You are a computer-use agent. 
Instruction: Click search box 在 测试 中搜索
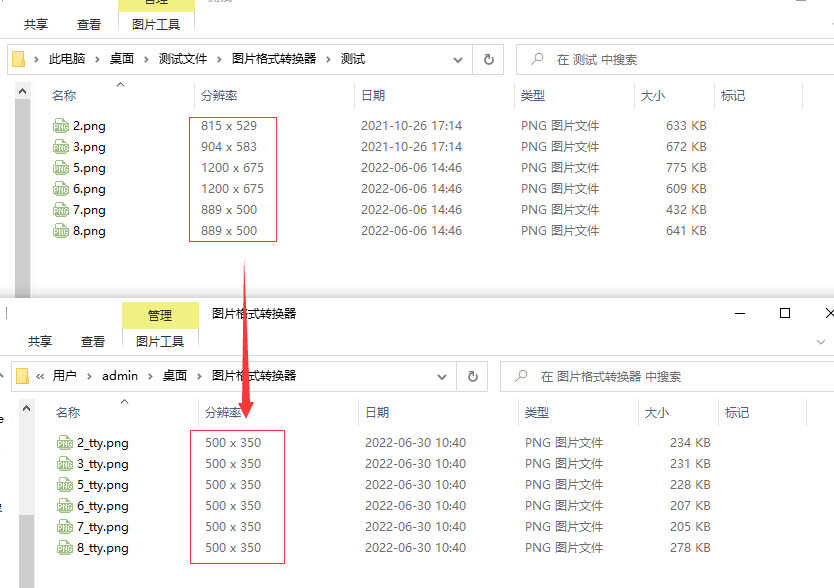pos(675,59)
